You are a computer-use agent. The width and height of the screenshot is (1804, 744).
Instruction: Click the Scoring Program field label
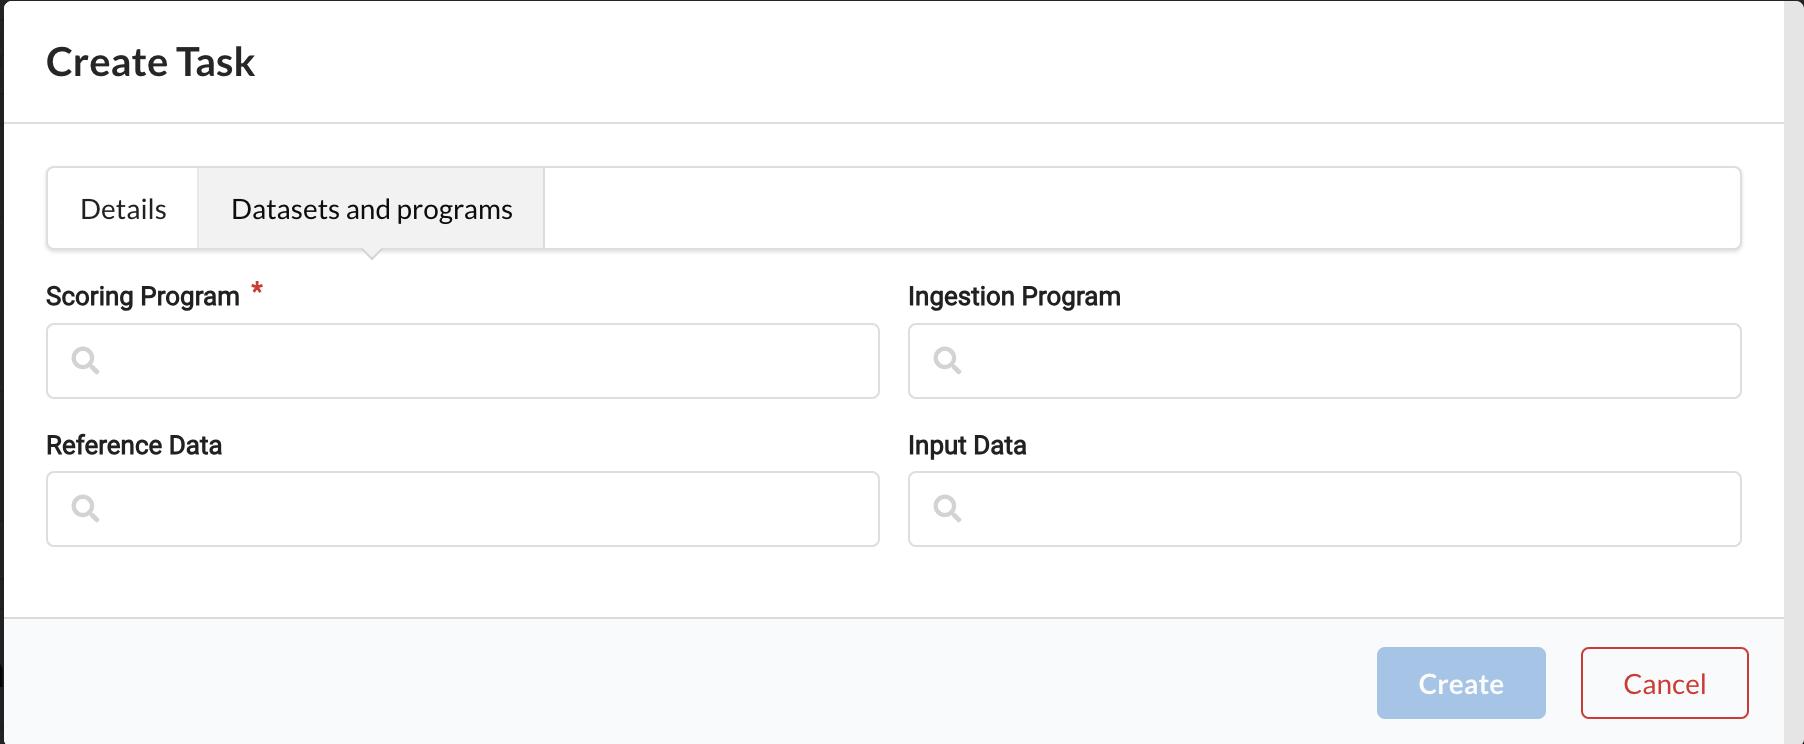coord(143,297)
